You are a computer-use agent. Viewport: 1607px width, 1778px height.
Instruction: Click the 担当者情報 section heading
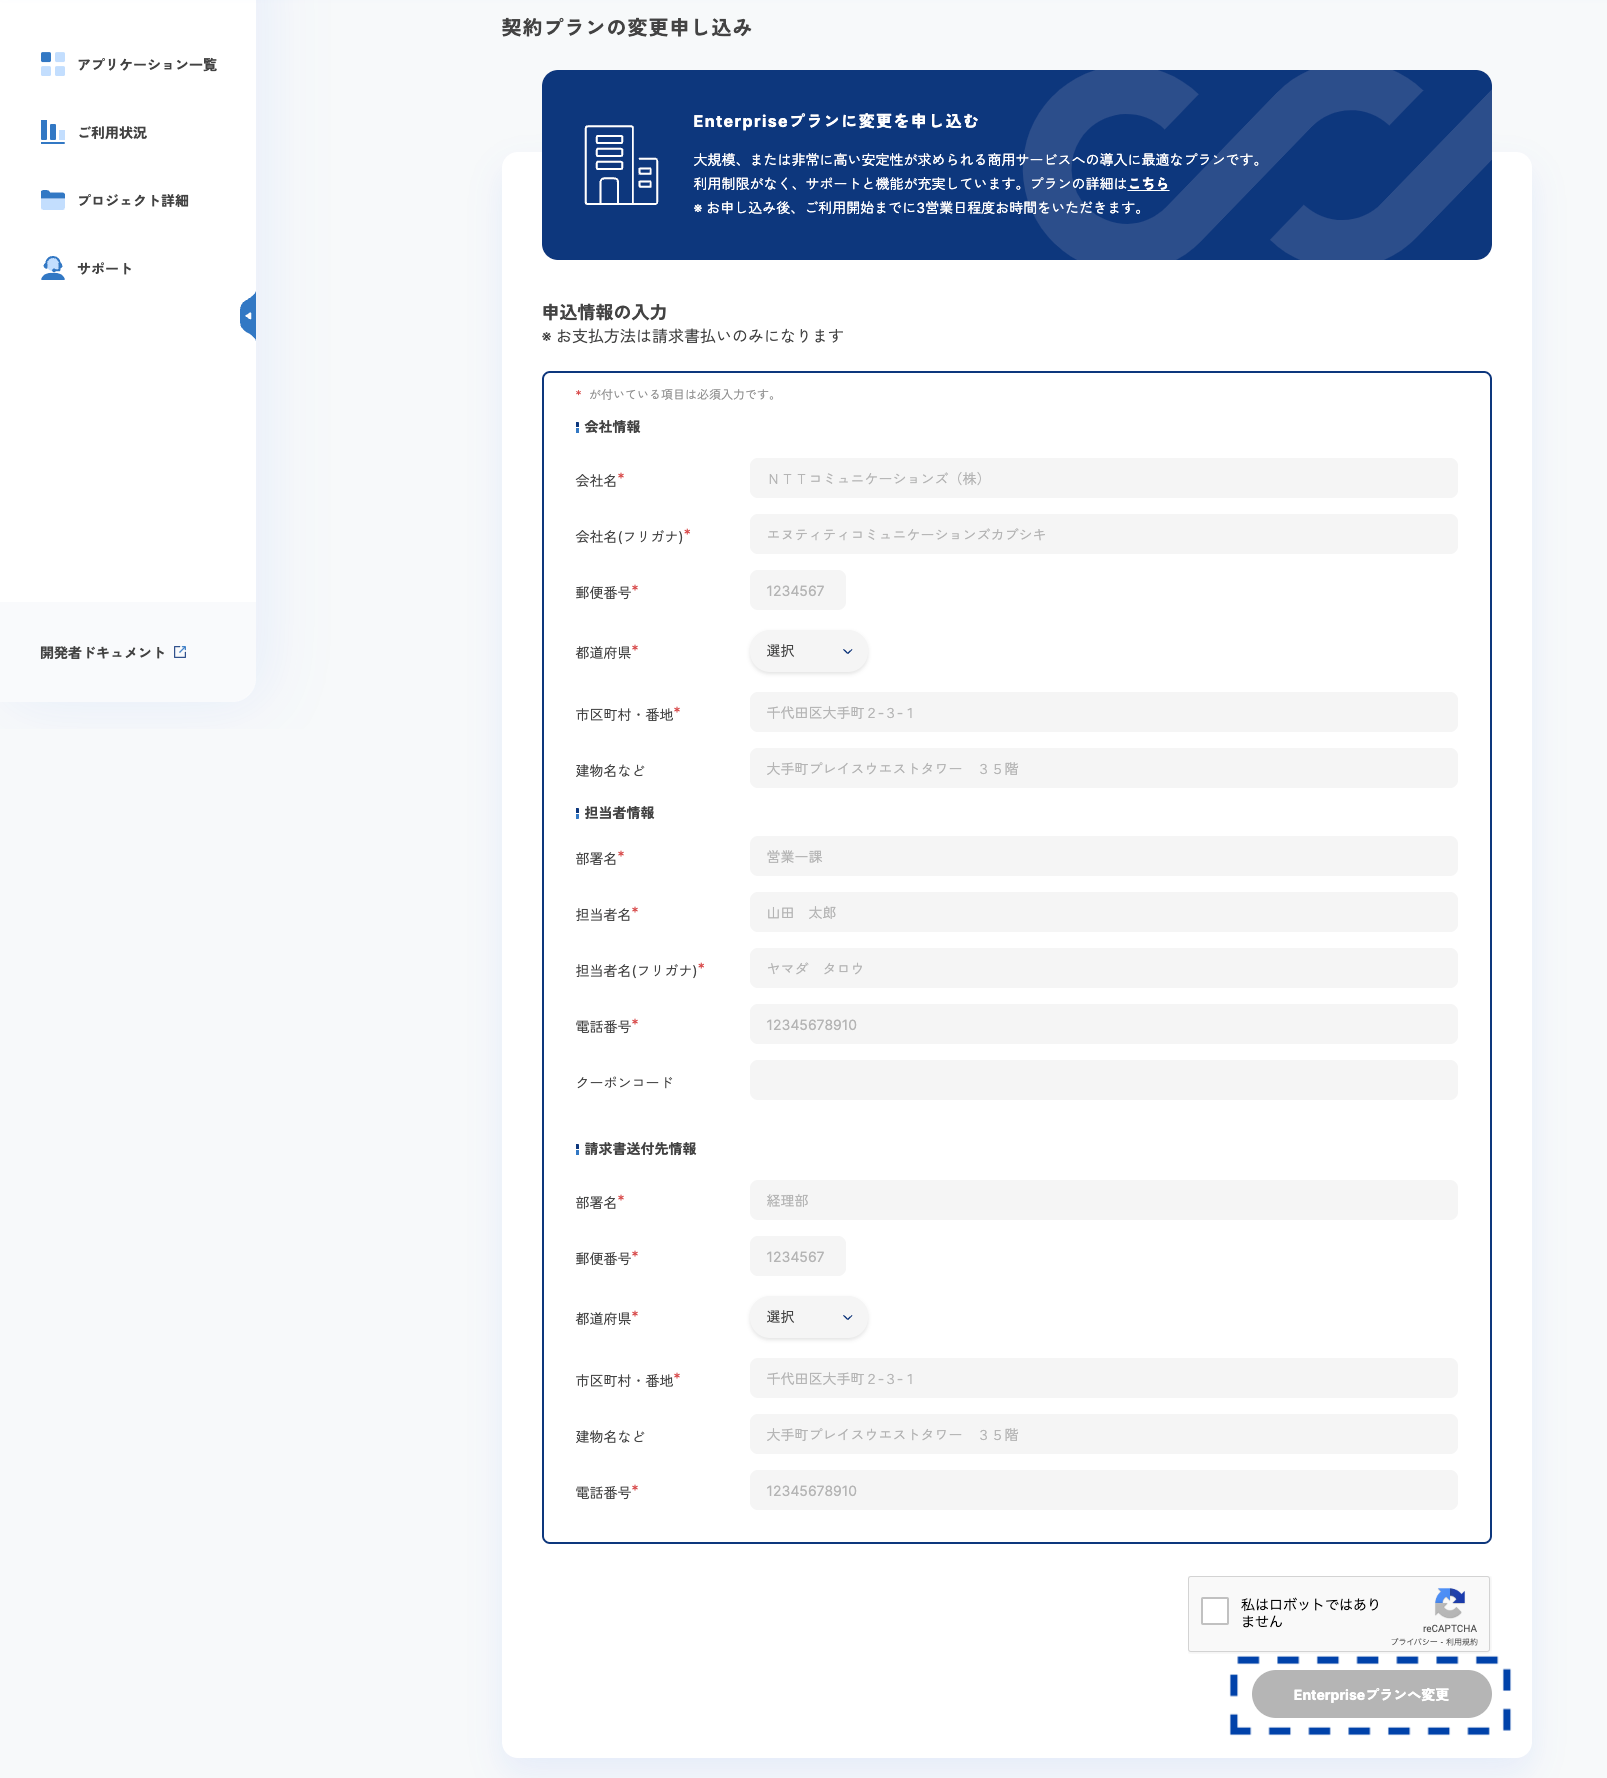pos(619,813)
